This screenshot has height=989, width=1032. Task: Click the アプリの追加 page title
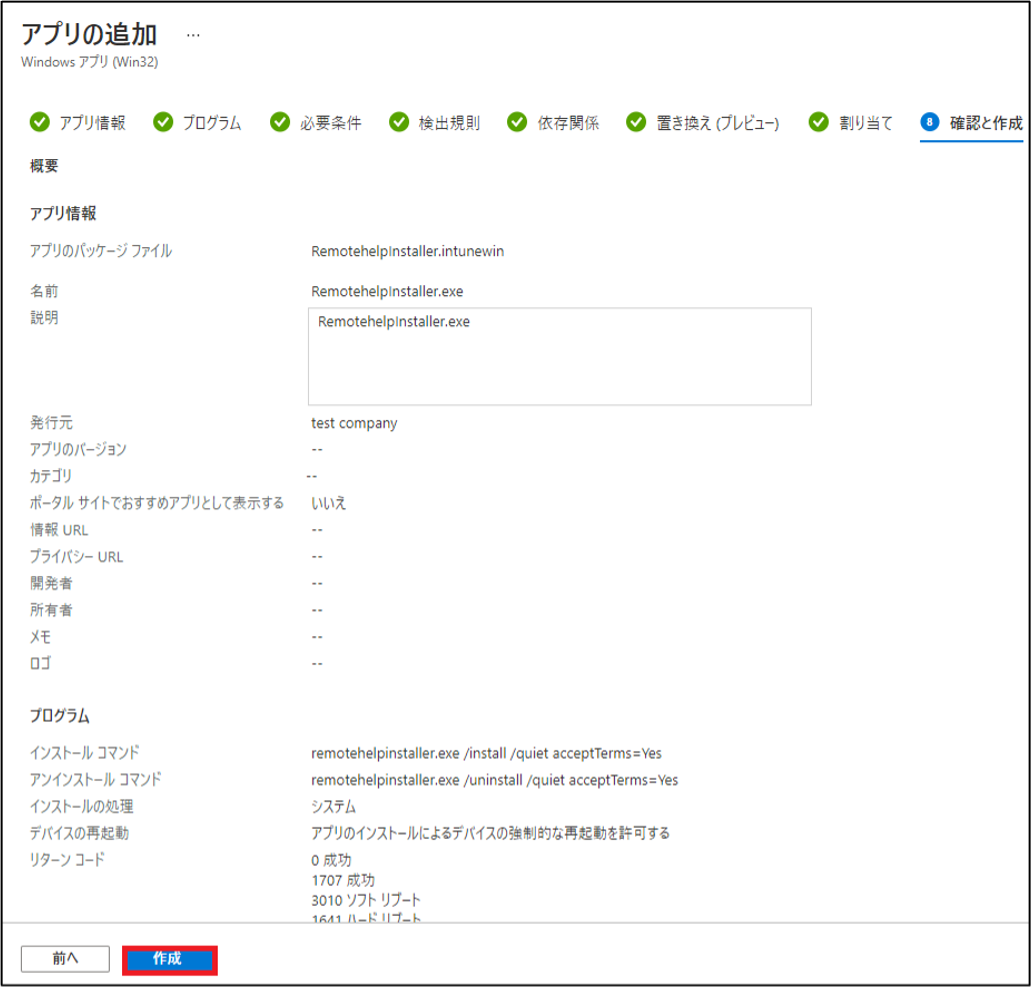[89, 34]
